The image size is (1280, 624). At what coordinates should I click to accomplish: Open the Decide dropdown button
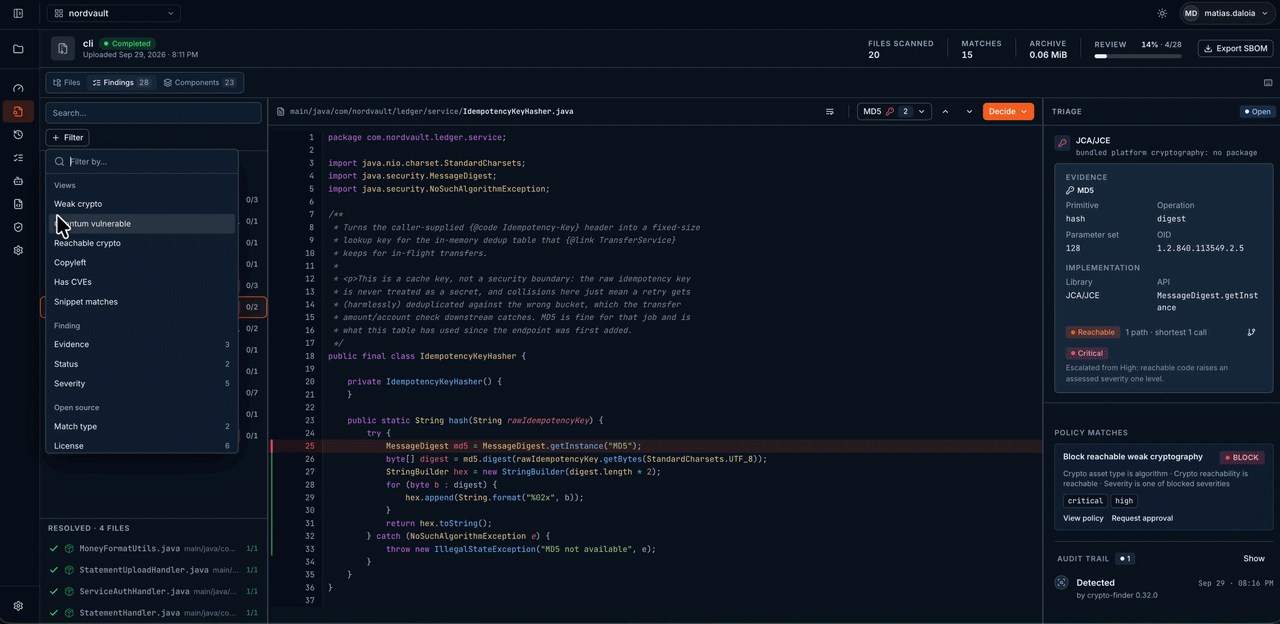coord(1008,112)
